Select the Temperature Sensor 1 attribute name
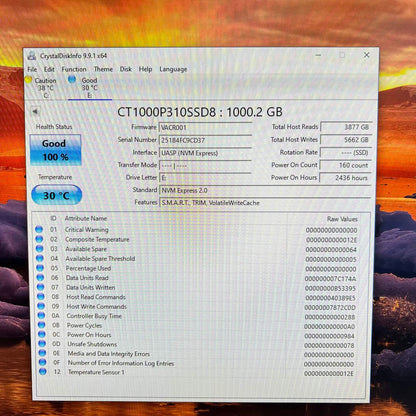Screen dimensions: 416x416 (96, 372)
